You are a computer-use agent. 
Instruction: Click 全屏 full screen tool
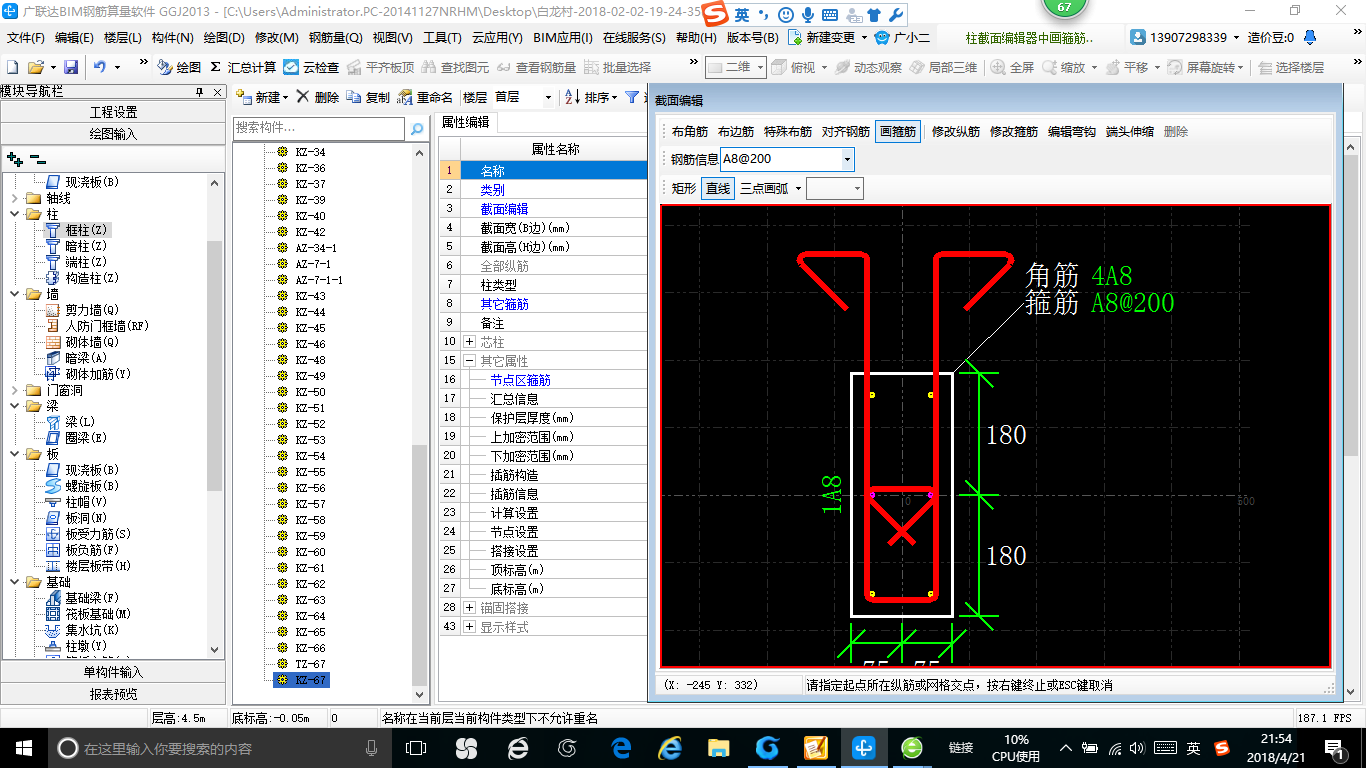(x=1012, y=67)
